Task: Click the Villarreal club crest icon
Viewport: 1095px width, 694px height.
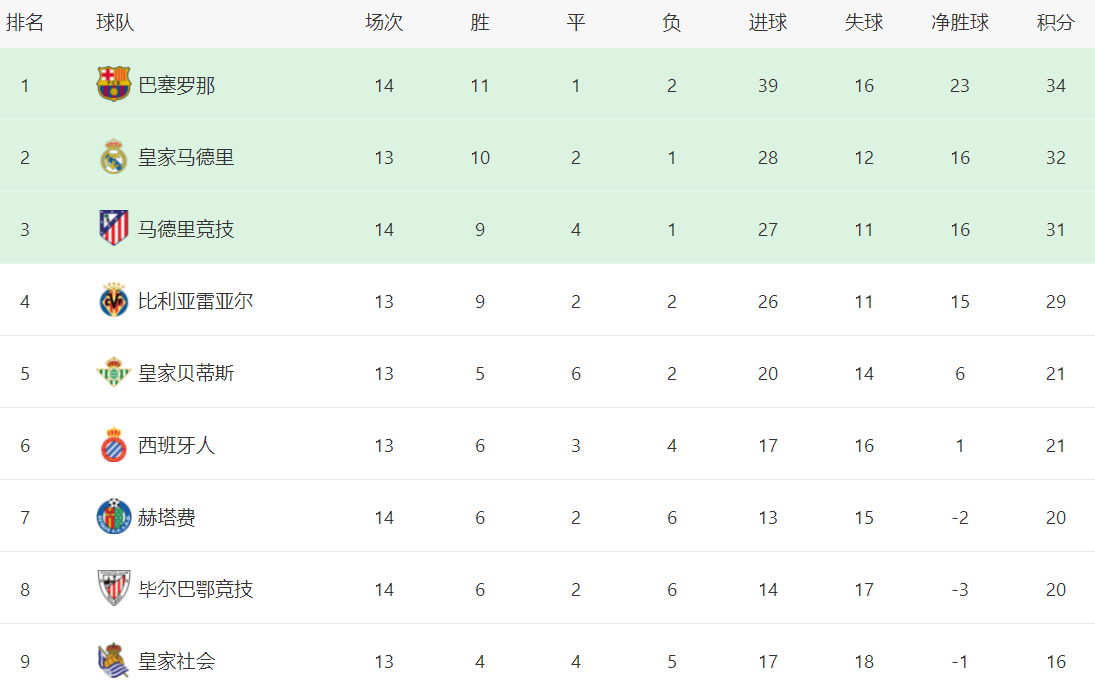Action: coord(114,301)
